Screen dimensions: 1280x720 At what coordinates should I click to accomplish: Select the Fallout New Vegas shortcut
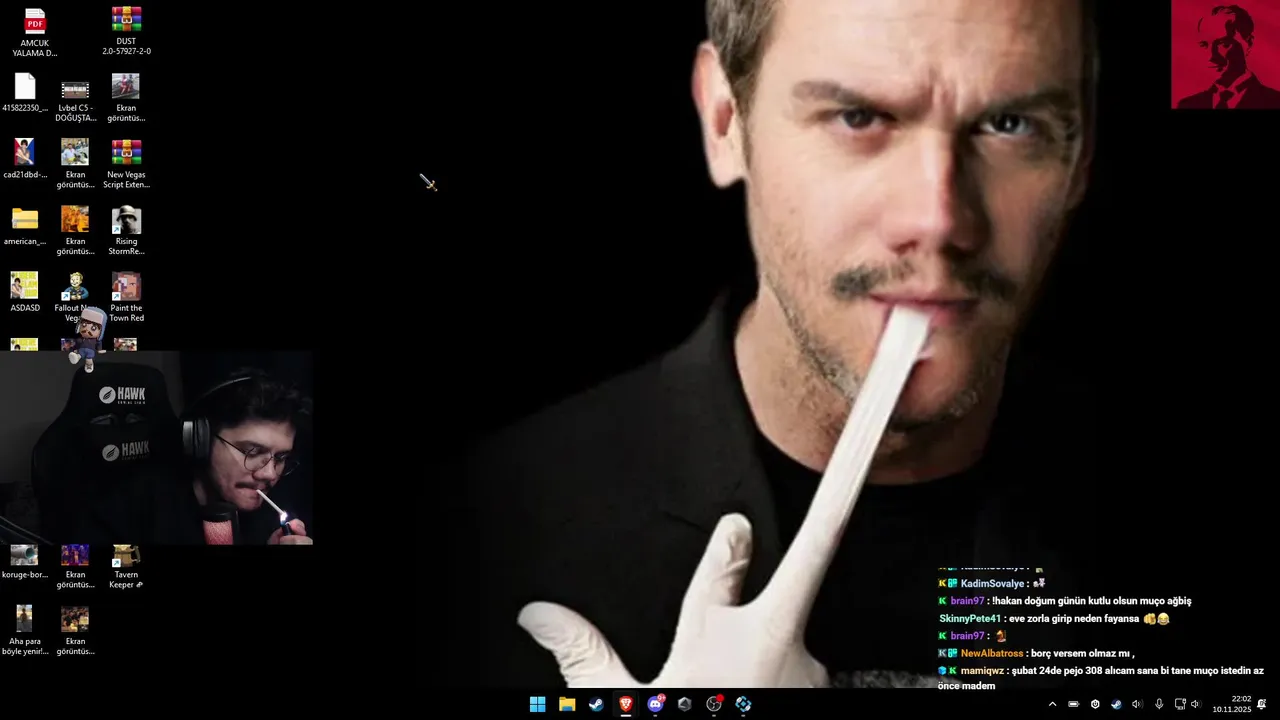click(x=75, y=296)
